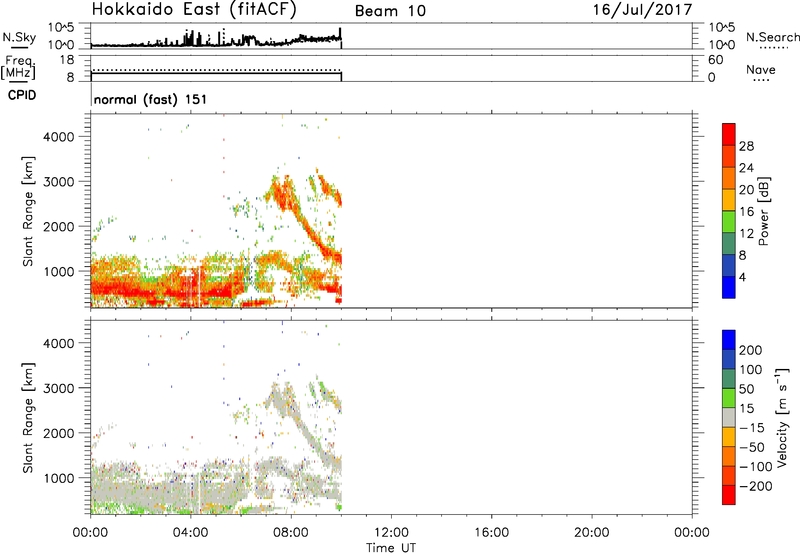Click the right '10^0' noise axis tick
Screen dimensions: 800x554
[721, 45]
